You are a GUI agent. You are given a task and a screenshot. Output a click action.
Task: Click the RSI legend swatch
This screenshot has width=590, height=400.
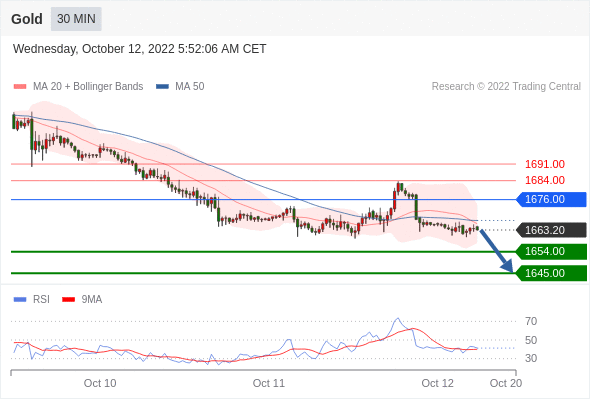coord(20,300)
